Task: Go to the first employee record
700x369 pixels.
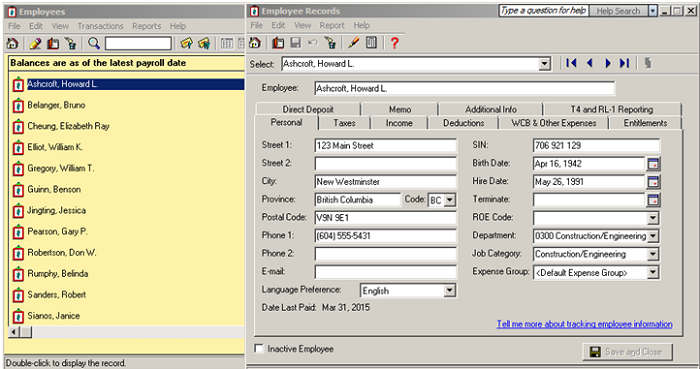Action: (571, 63)
